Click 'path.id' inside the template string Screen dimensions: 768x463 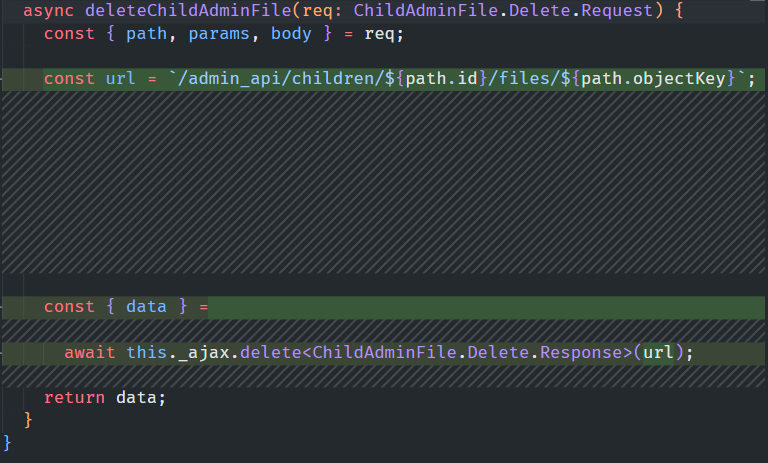pyautogui.click(x=441, y=78)
